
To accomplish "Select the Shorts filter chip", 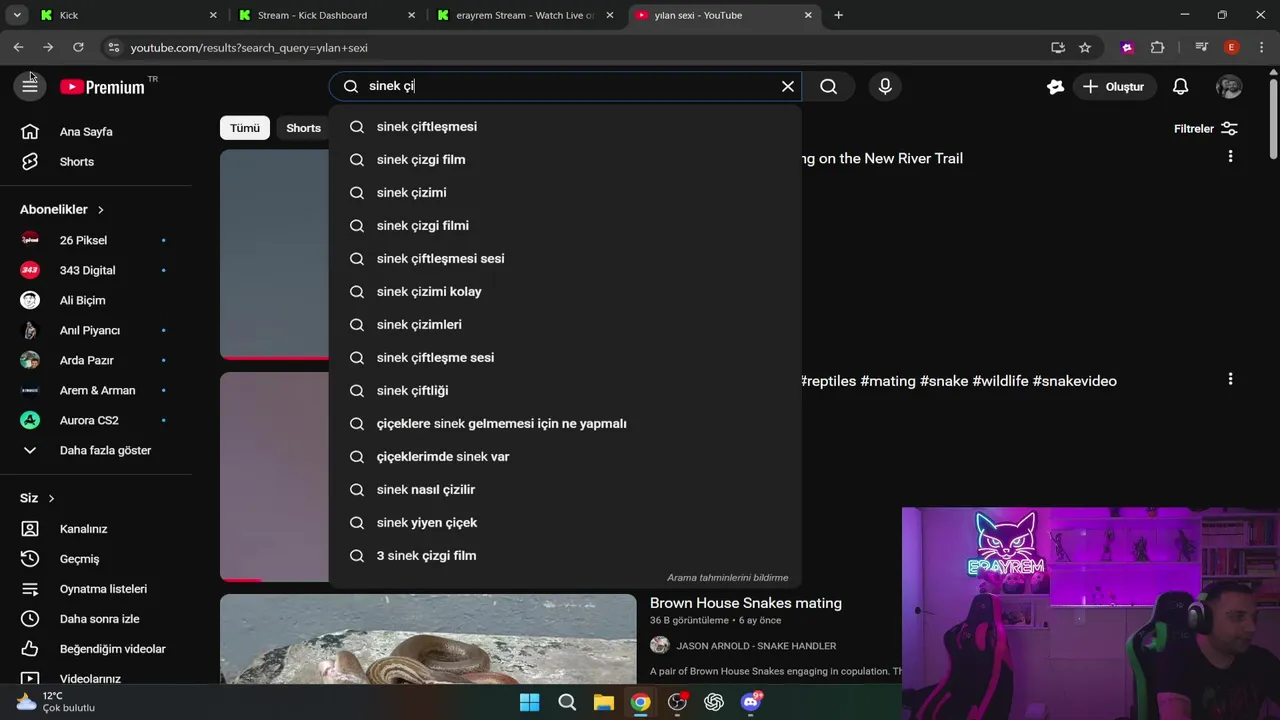I will 303,128.
